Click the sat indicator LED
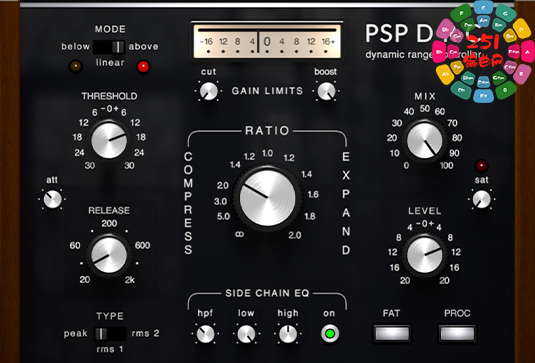Viewport: 535px width, 363px height. pyautogui.click(x=481, y=166)
